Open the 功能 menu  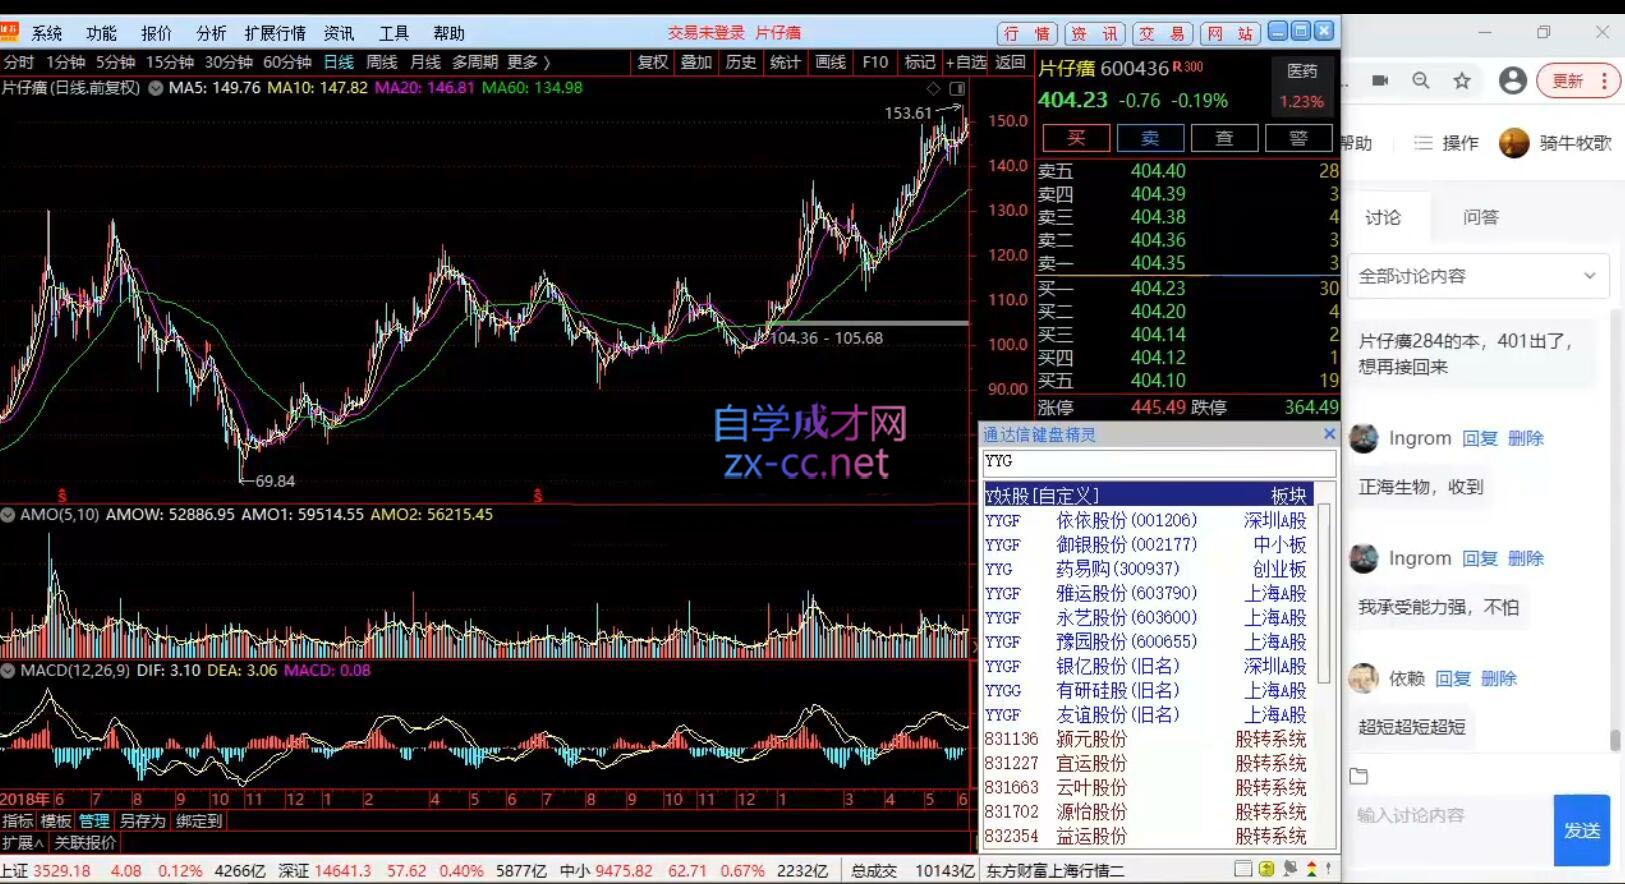(101, 33)
